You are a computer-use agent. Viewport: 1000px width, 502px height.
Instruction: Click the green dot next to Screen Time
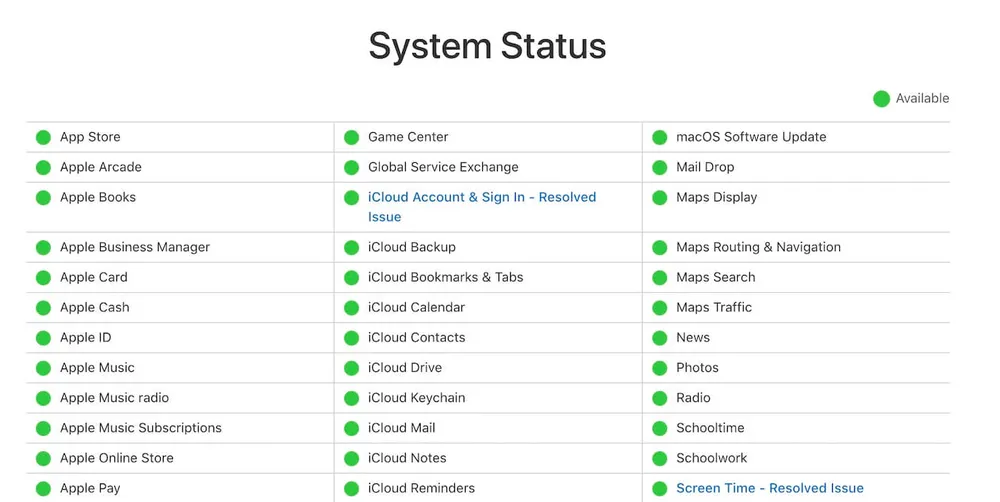[659, 489]
